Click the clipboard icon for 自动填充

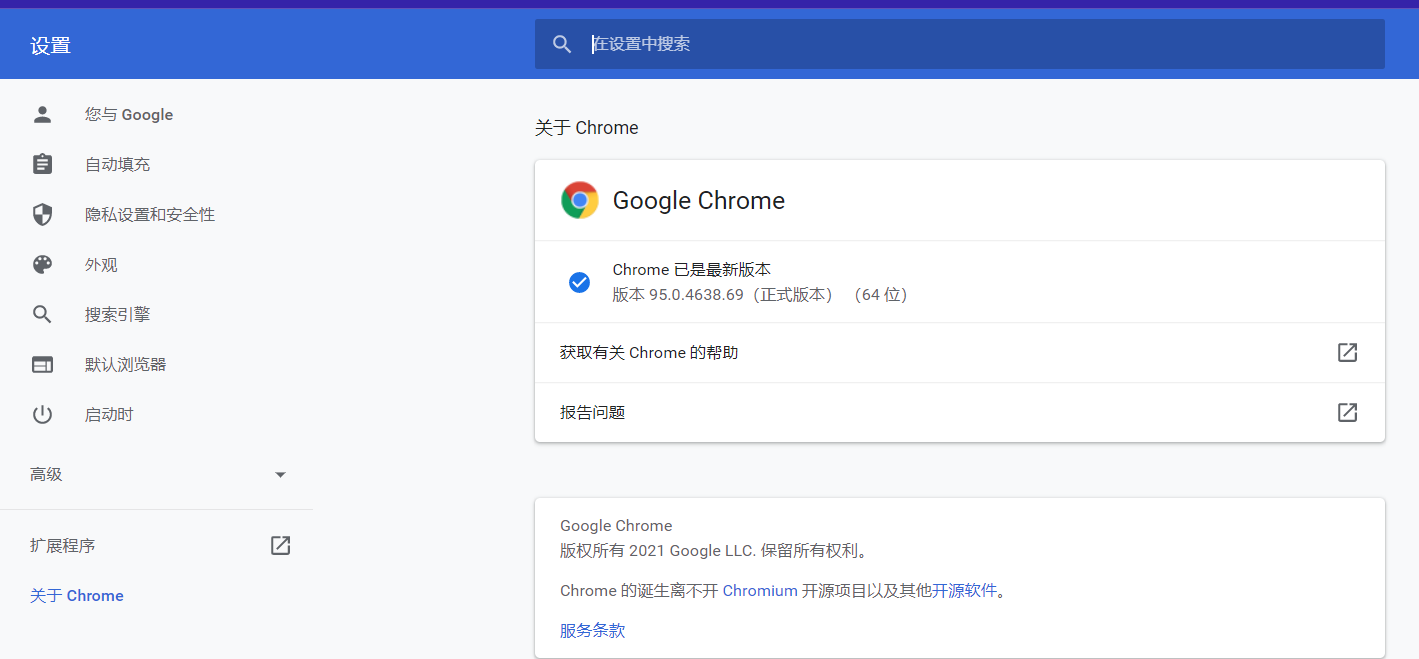point(42,164)
